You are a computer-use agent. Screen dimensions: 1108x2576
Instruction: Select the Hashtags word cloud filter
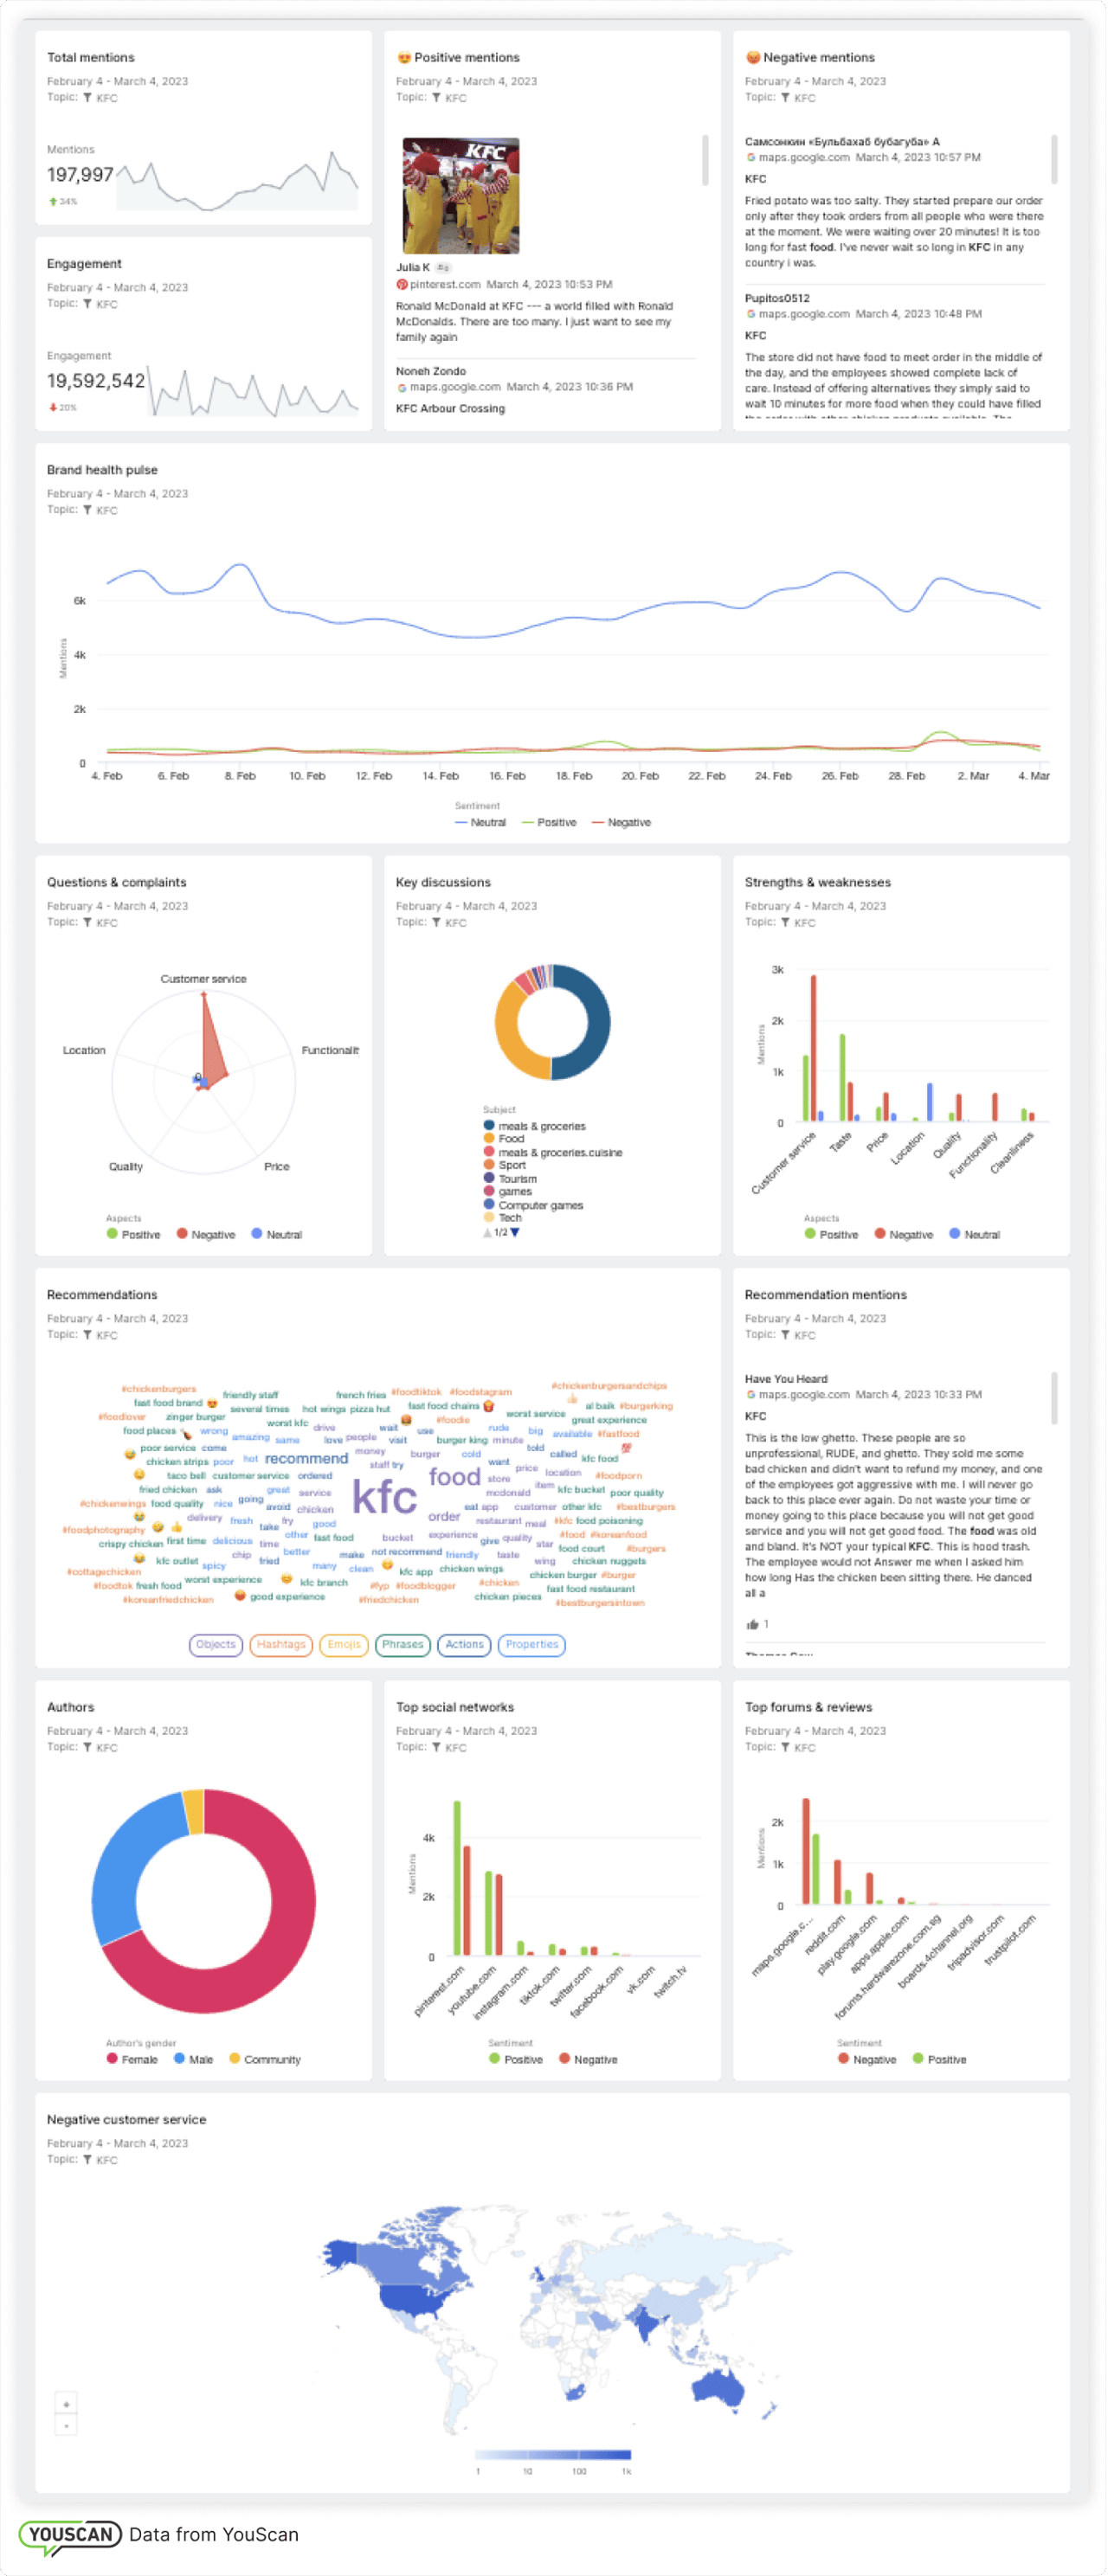[x=281, y=1645]
